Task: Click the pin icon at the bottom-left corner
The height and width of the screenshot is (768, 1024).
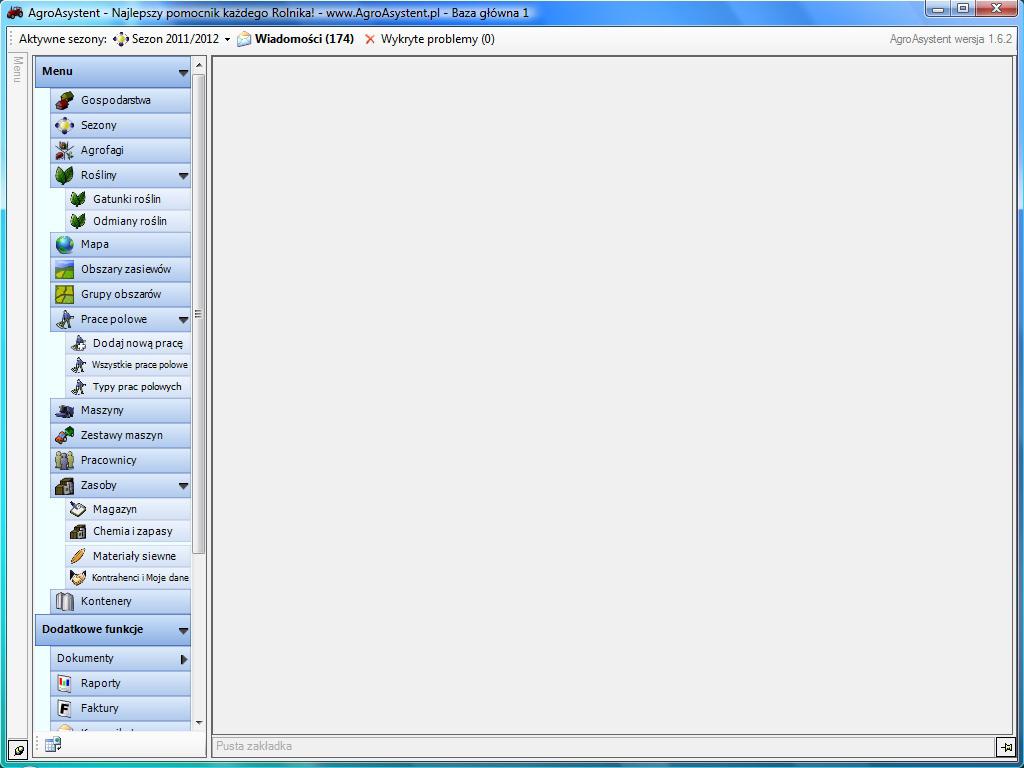Action: tap(18, 750)
